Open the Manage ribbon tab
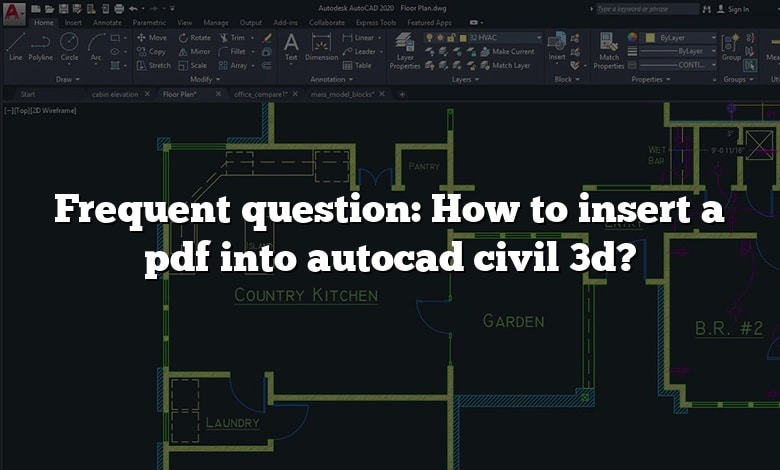The image size is (780, 470). pos(216,22)
